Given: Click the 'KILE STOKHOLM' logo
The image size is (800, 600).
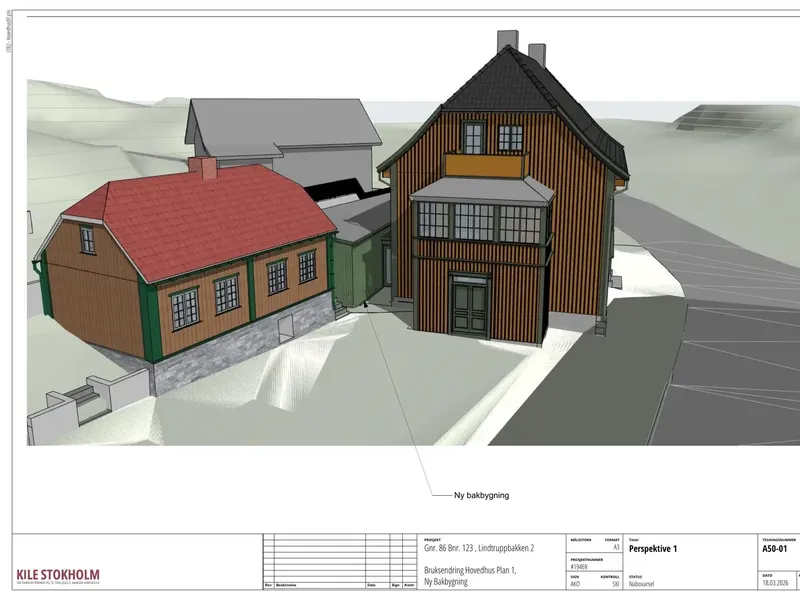Looking at the screenshot, I should [x=58, y=575].
